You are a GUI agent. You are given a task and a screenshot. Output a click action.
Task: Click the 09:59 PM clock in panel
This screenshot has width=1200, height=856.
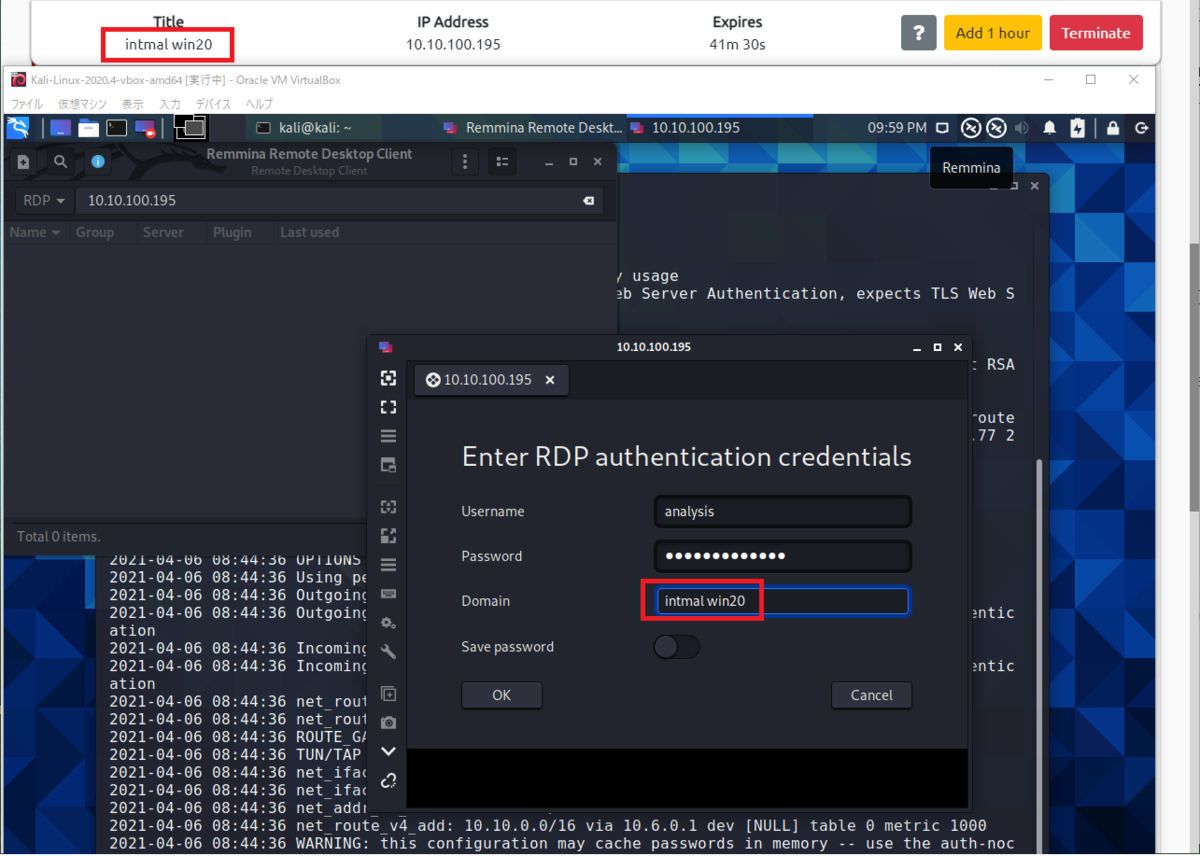click(897, 128)
